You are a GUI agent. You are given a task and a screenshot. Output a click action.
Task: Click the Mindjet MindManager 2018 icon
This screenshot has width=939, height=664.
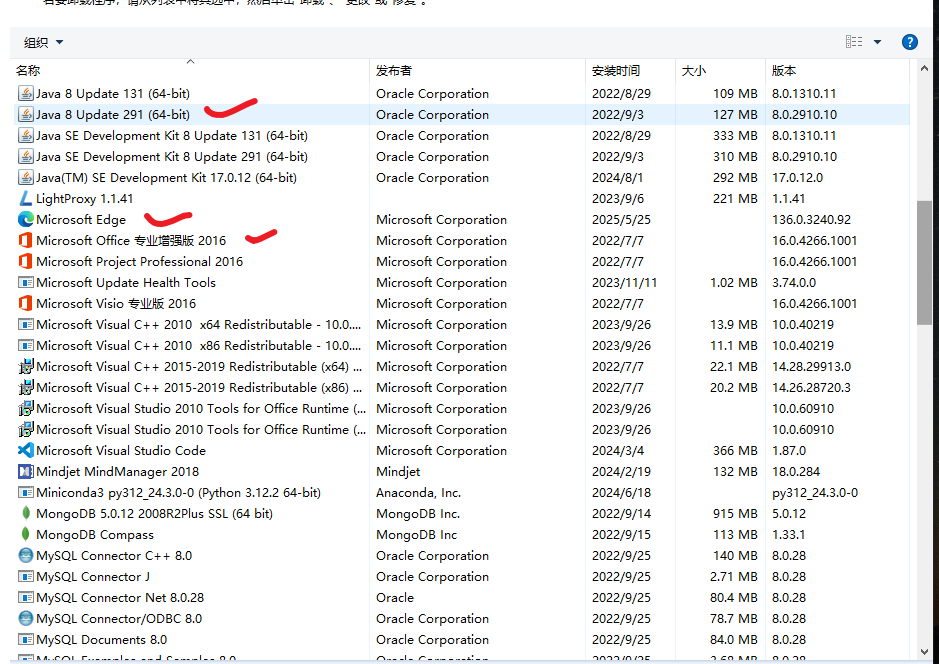point(25,471)
